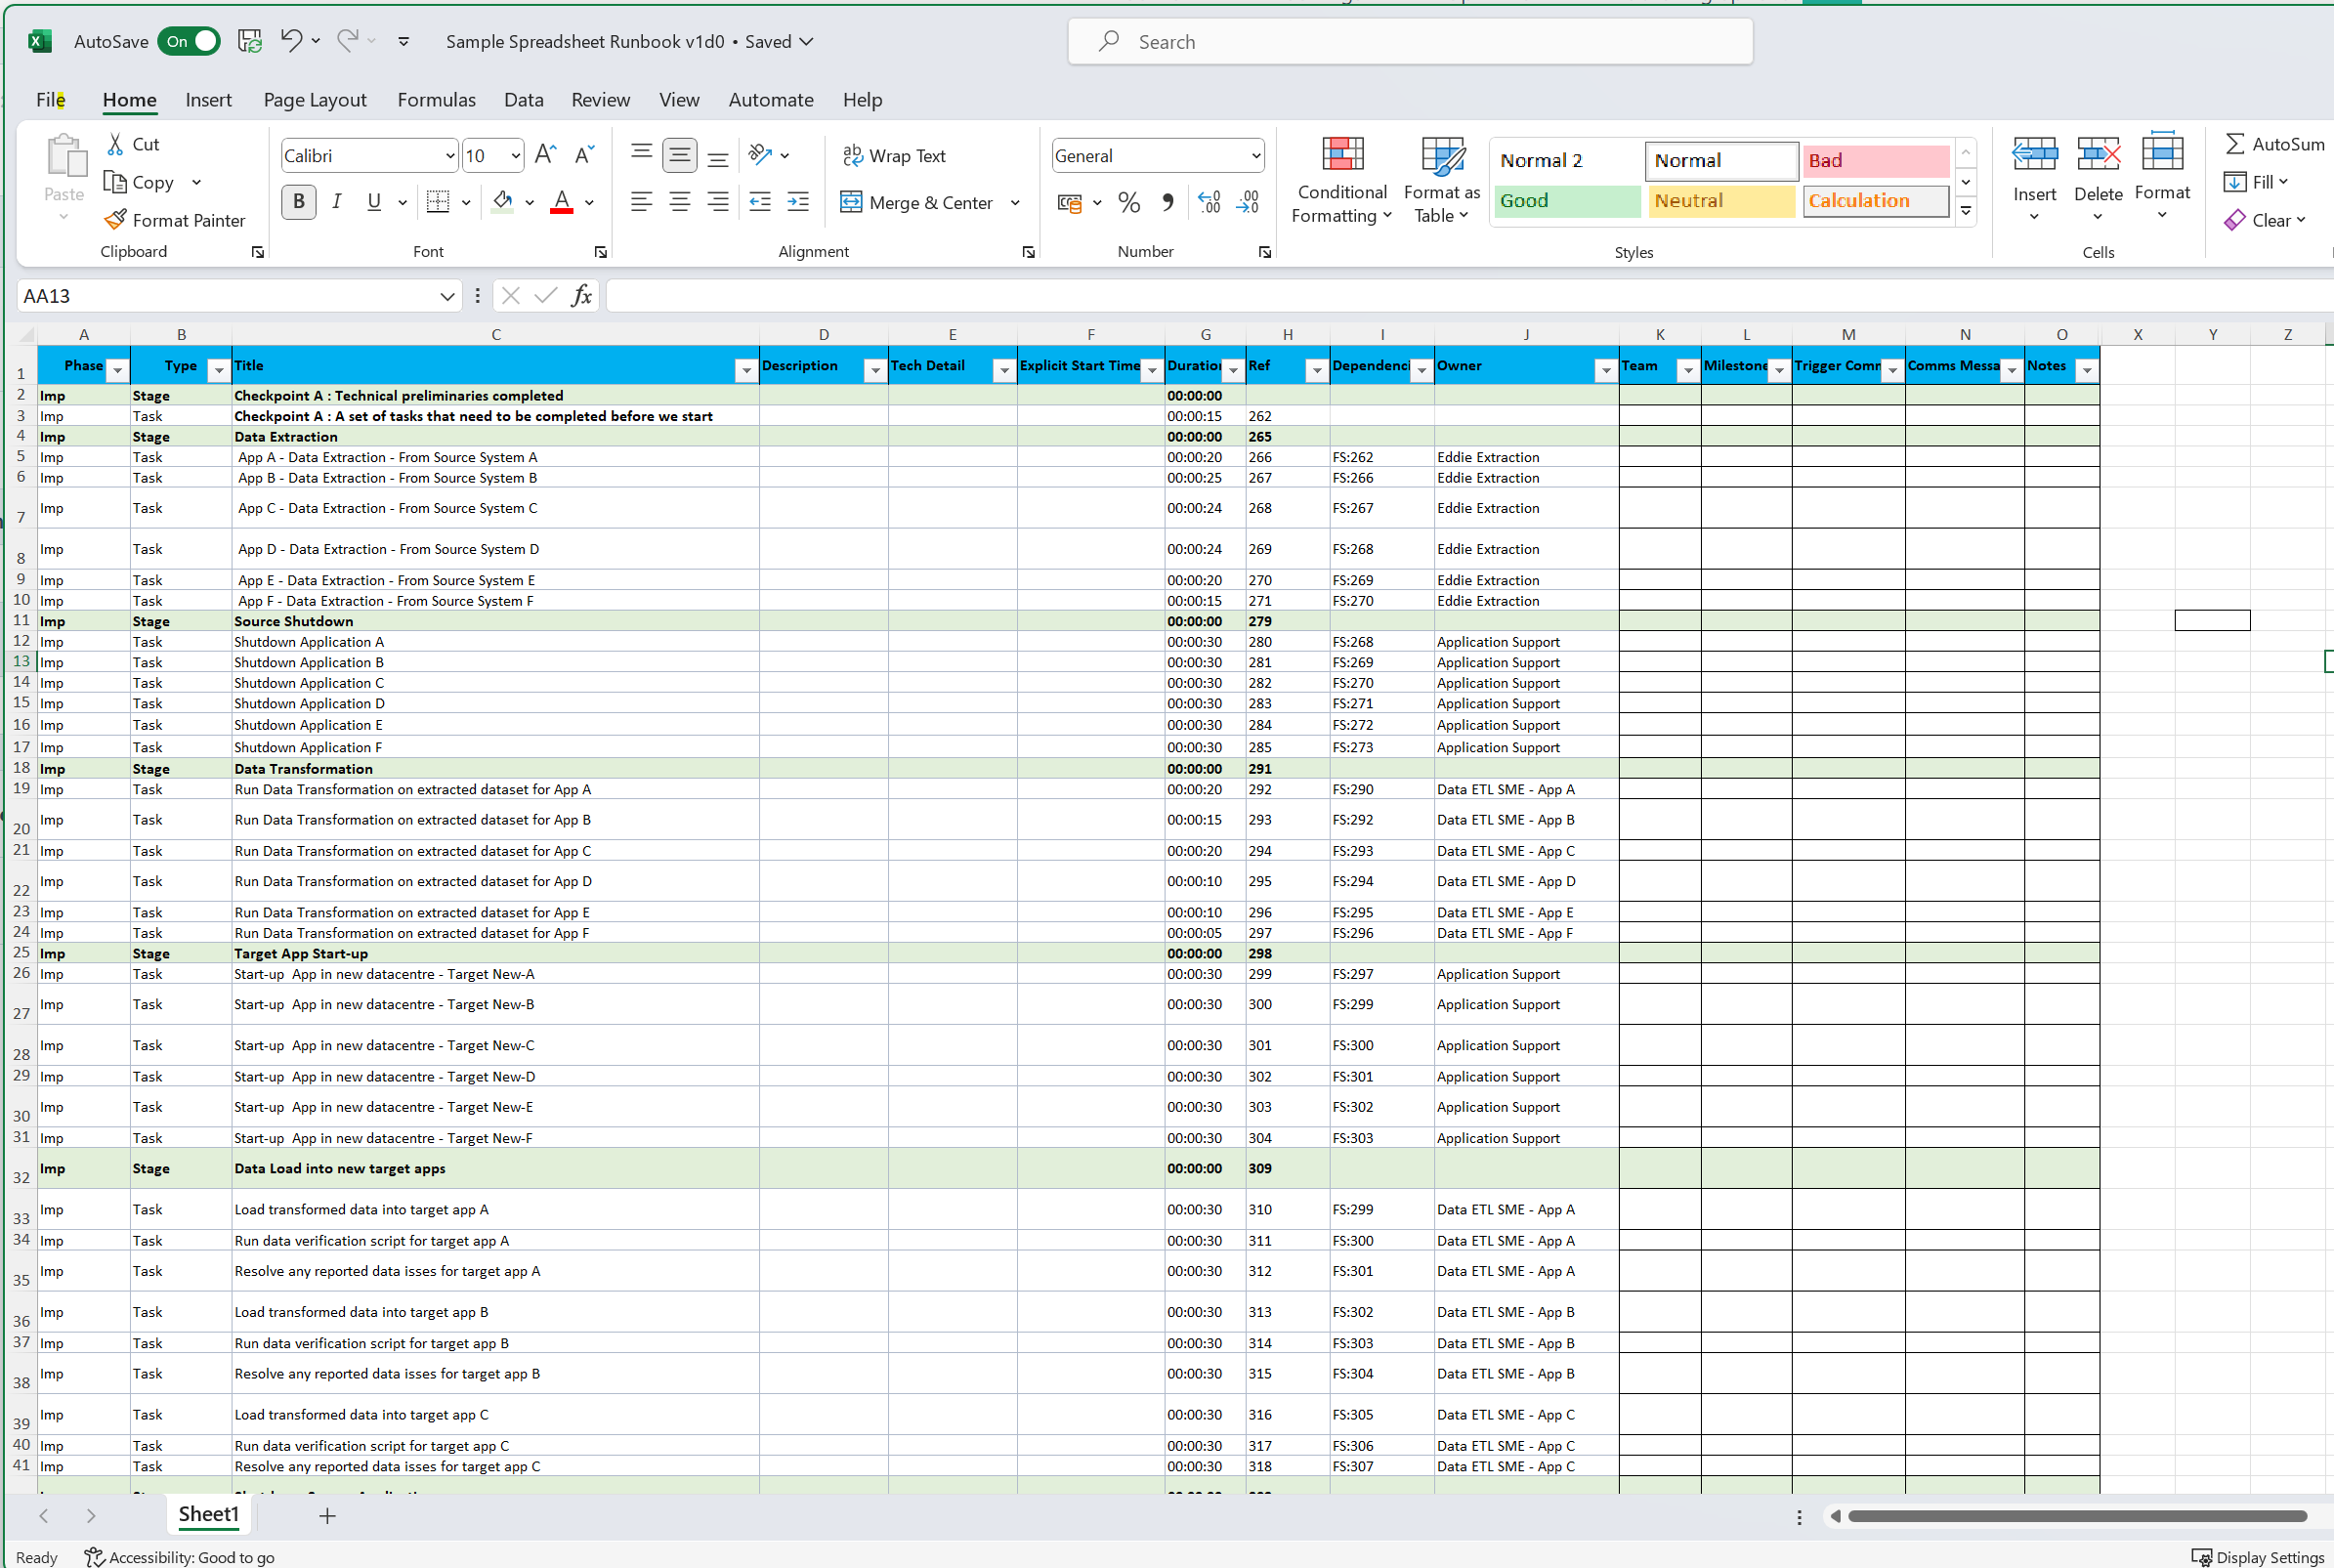Select the Home ribbon tab
The width and height of the screenshot is (2334, 1568).
130,98
